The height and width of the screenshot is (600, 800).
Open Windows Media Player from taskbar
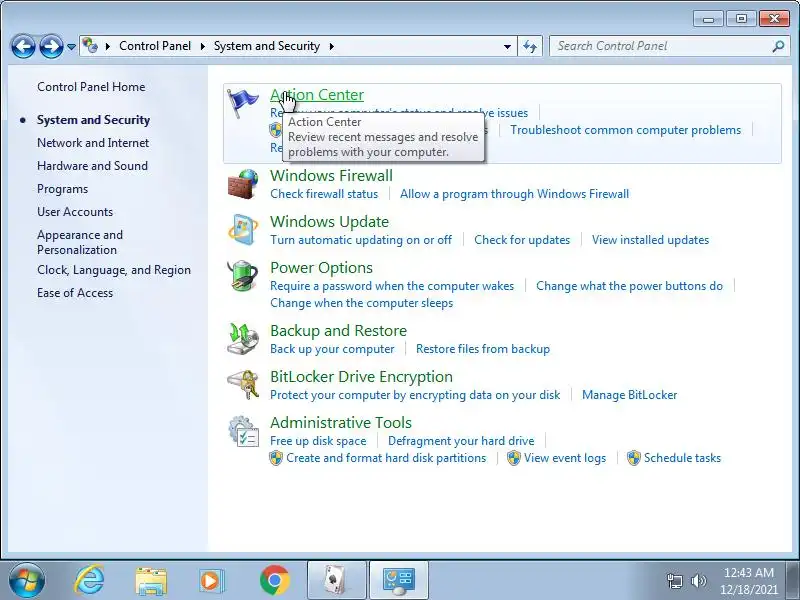coord(211,581)
